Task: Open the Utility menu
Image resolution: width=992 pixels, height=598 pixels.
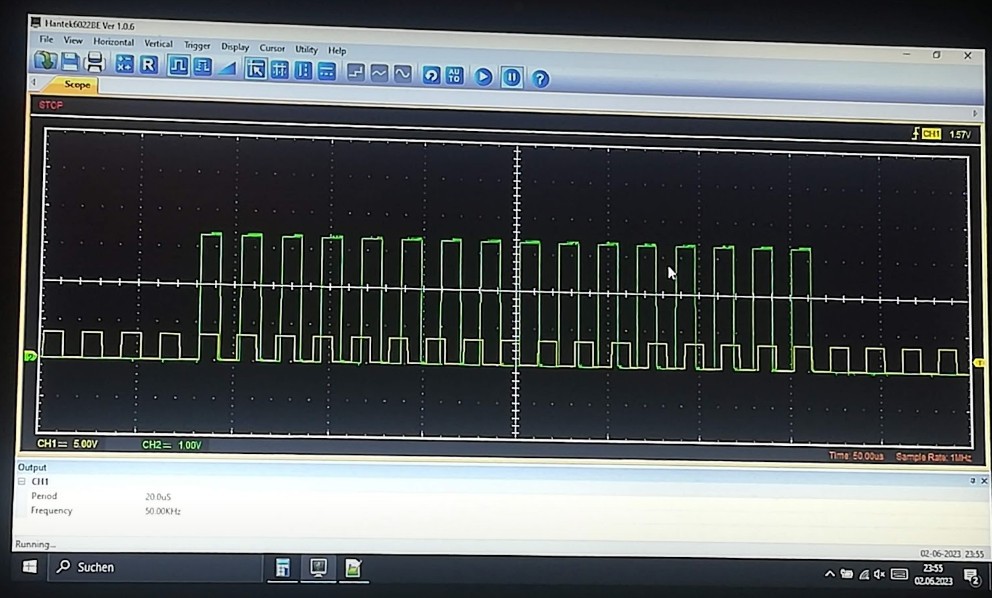Action: pyautogui.click(x=306, y=49)
